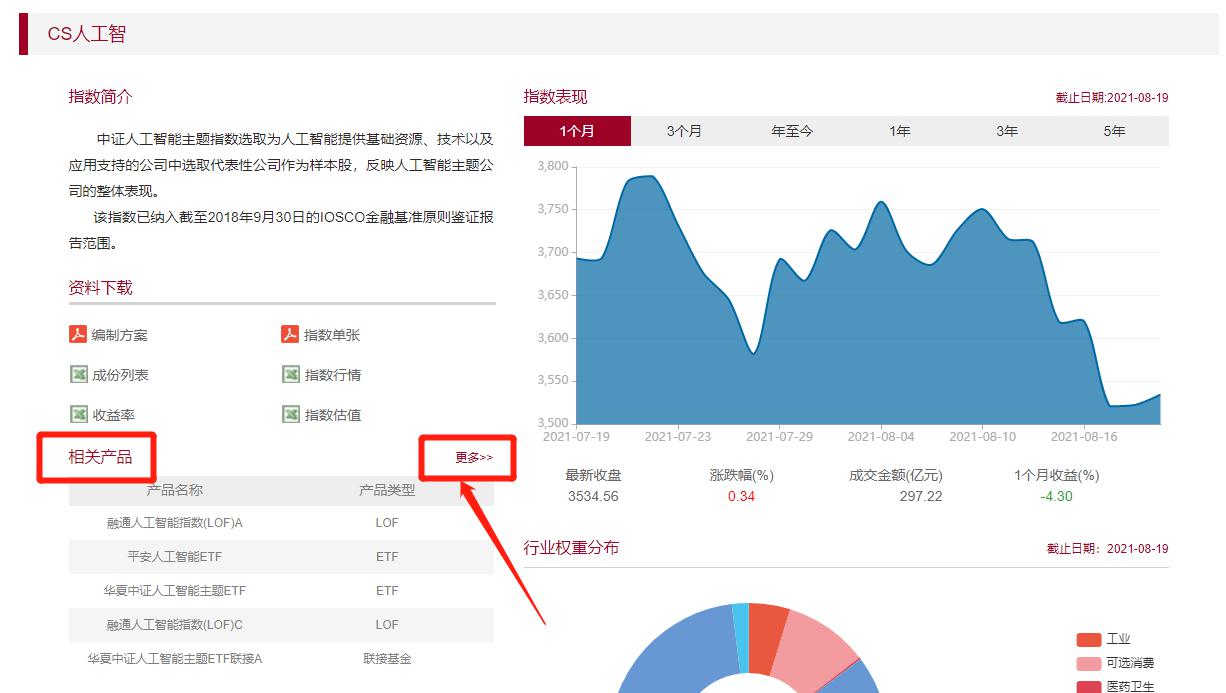
Task: Select the 3年 time range tab
Action: (x=1007, y=131)
